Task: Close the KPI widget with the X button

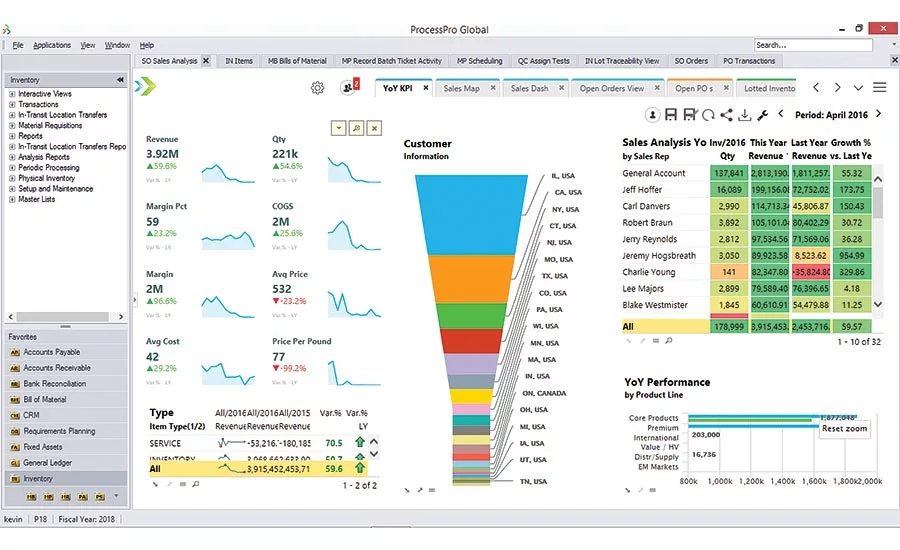Action: [374, 128]
